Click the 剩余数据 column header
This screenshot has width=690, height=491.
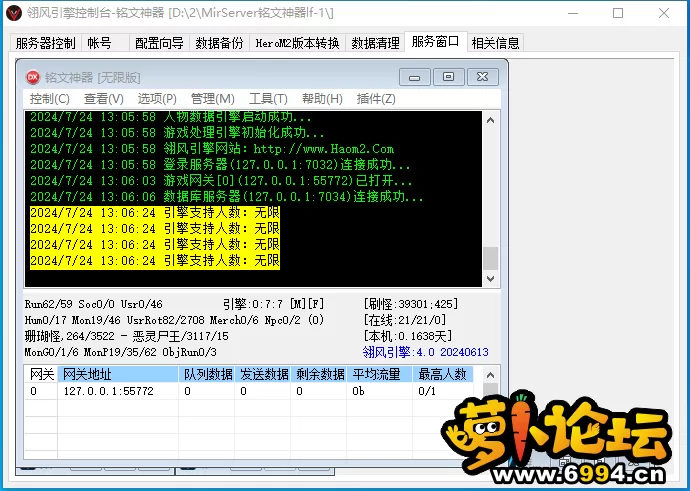point(319,374)
